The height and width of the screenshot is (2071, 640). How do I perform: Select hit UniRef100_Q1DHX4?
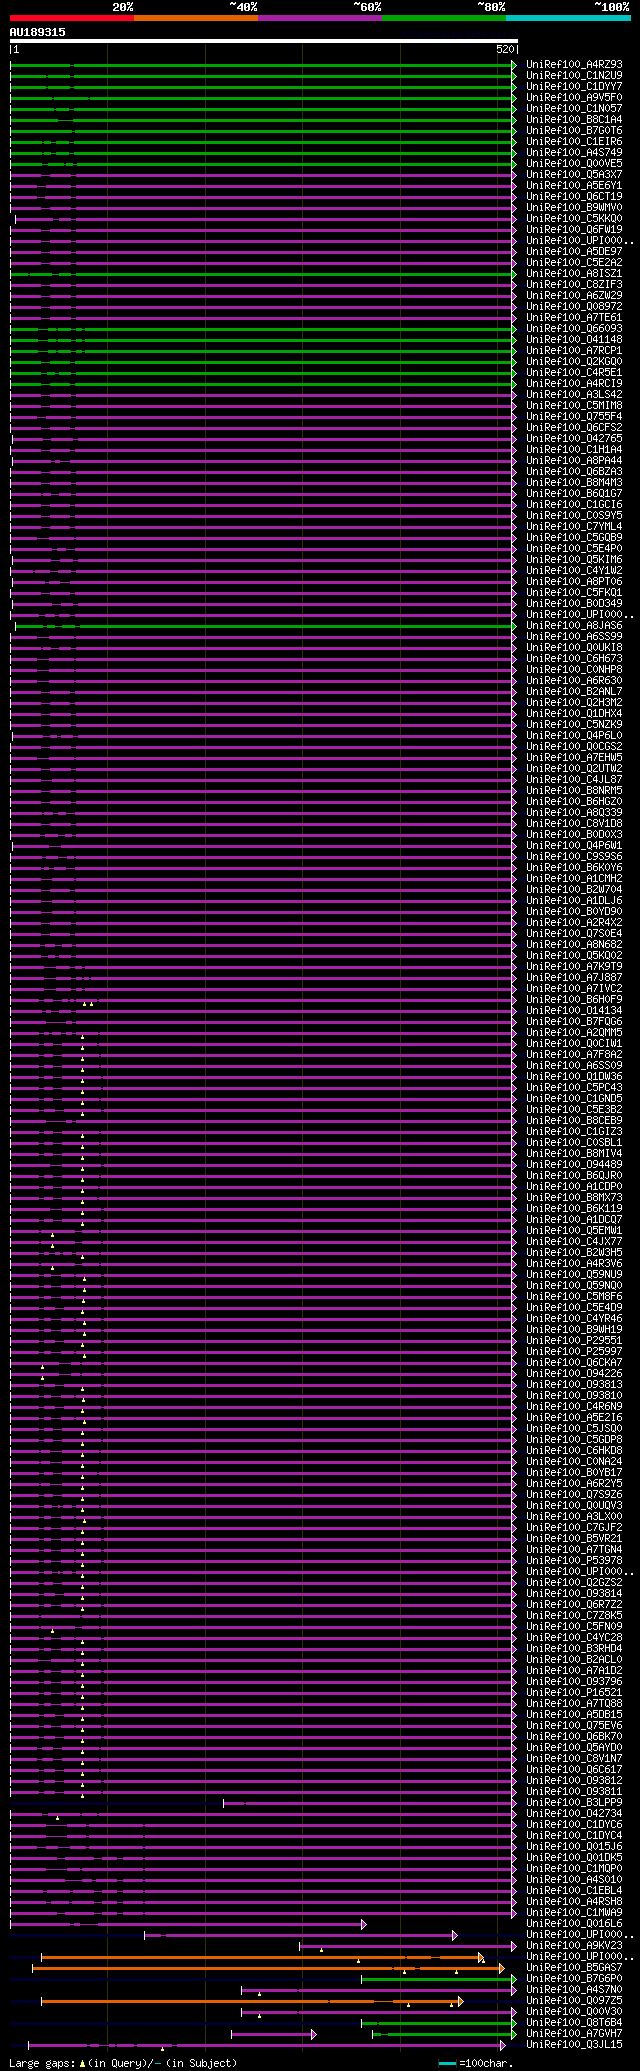click(x=574, y=713)
